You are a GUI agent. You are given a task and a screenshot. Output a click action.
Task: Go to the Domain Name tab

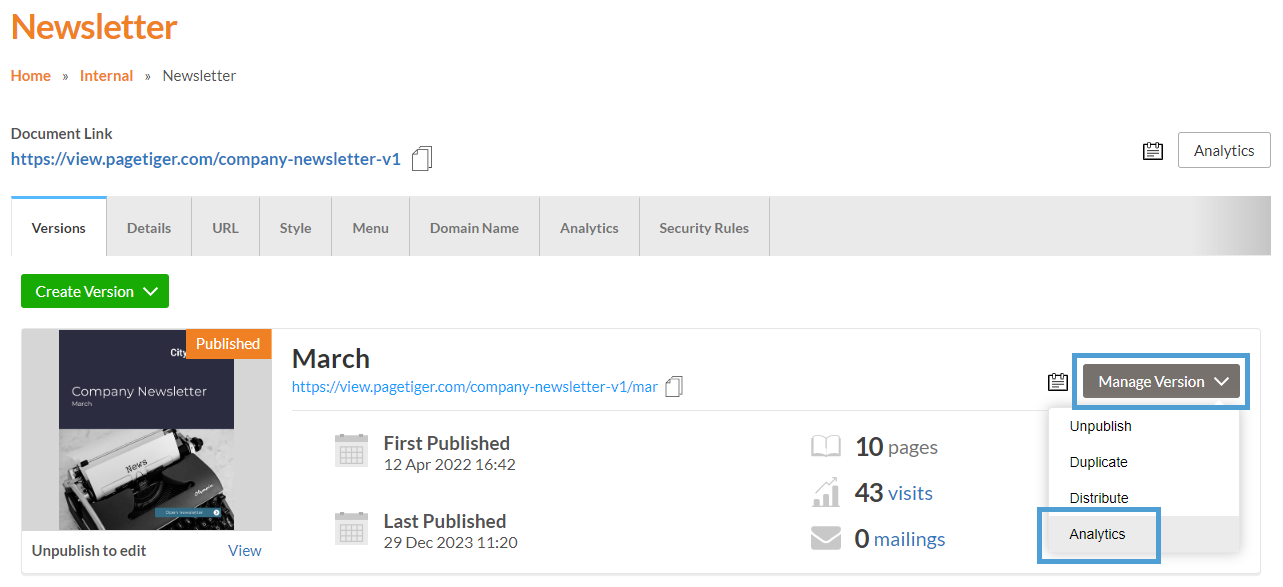(x=474, y=228)
